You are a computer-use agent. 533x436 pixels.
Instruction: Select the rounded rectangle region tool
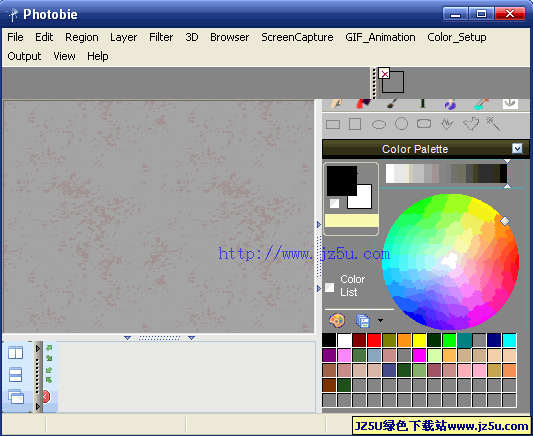(x=424, y=124)
